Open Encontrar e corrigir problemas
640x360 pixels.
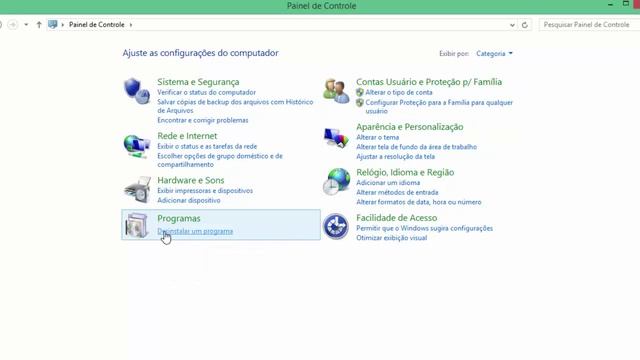pos(203,120)
